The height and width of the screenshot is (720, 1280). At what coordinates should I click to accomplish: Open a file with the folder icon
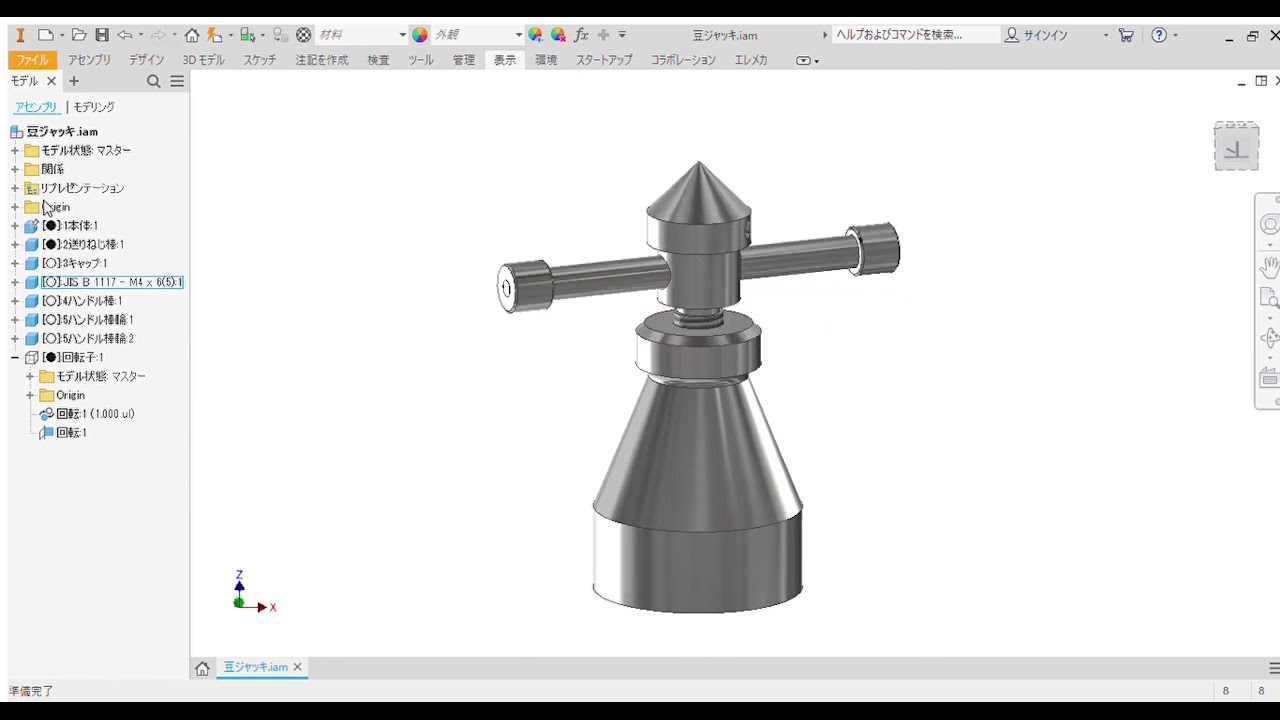coord(79,35)
